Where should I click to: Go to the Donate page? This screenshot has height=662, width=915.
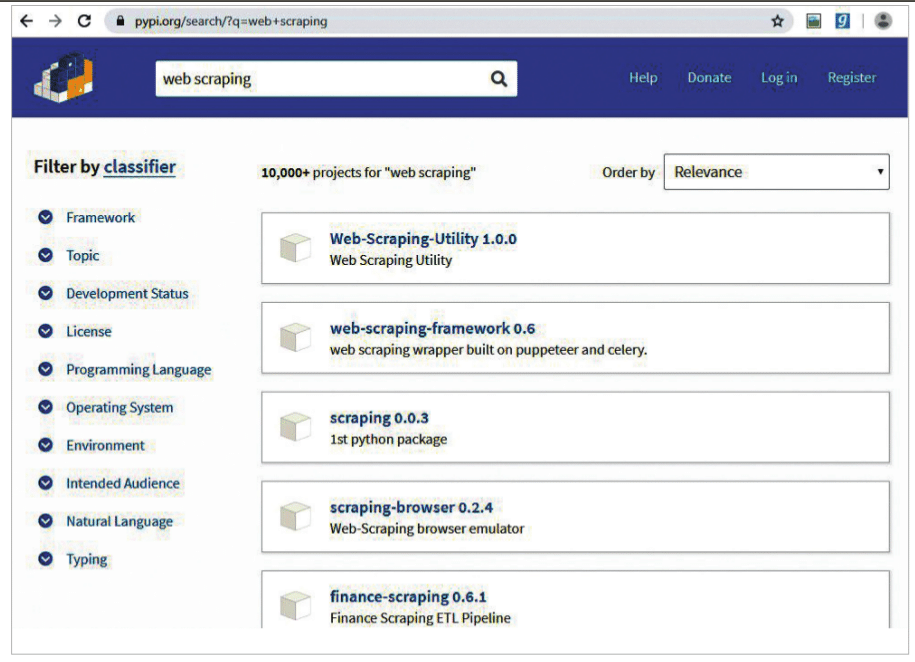point(709,78)
